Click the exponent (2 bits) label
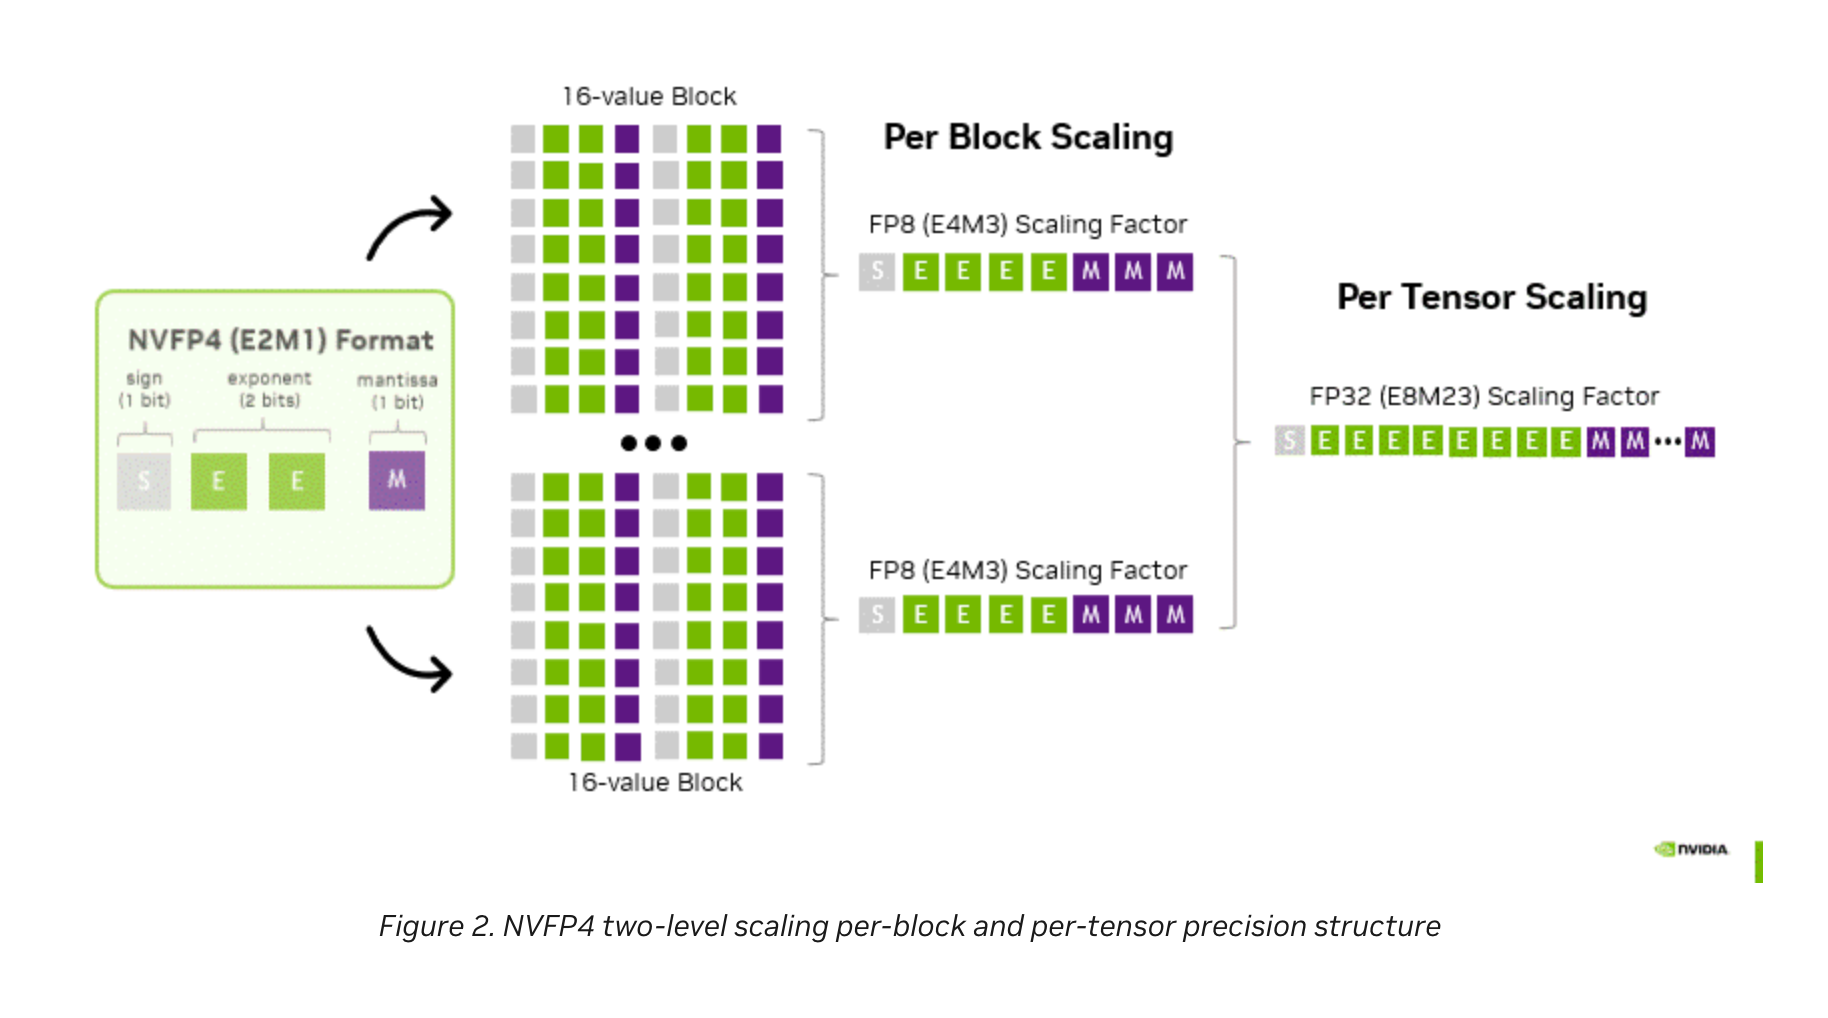 pos(269,389)
